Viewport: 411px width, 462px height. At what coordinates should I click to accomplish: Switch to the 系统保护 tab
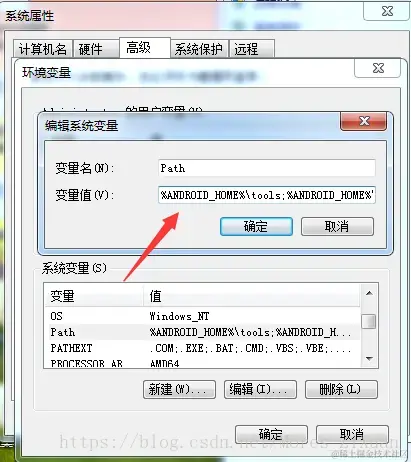199,49
